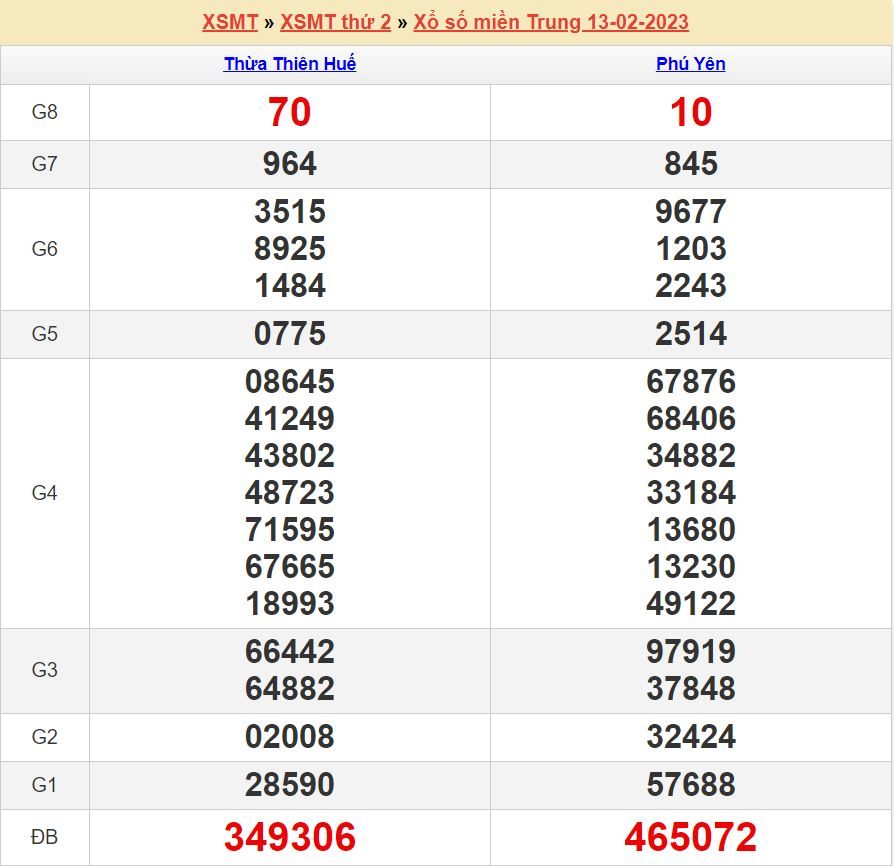Select the G6 row label
Viewport: 894px width, 866px height.
click(x=44, y=249)
